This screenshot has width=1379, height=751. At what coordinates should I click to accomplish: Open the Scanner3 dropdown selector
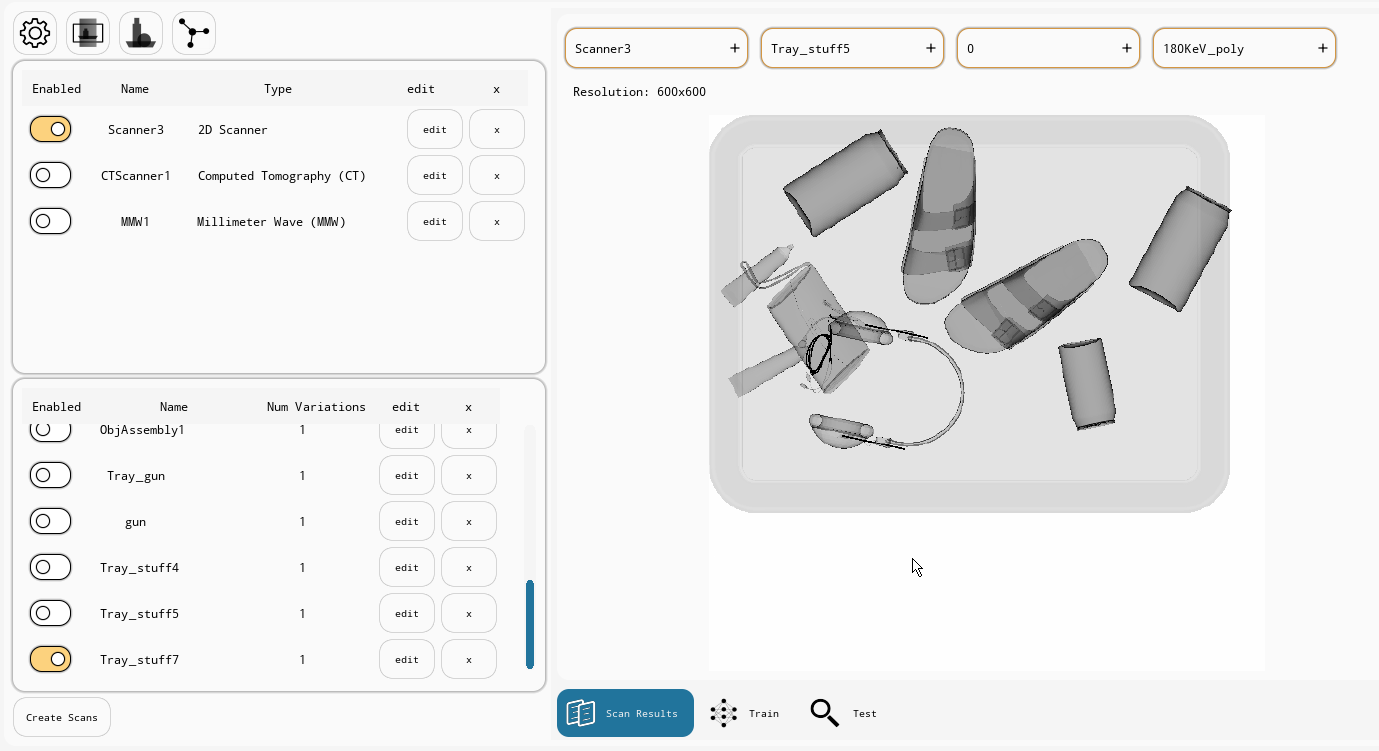656,48
